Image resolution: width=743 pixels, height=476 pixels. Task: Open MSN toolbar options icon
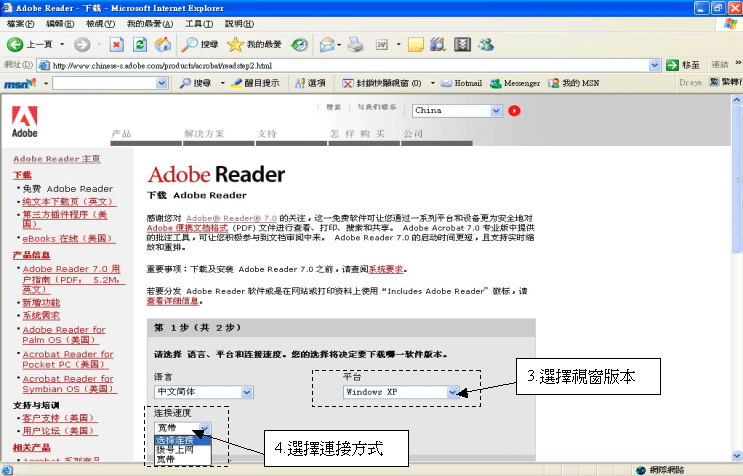pyautogui.click(x=299, y=83)
